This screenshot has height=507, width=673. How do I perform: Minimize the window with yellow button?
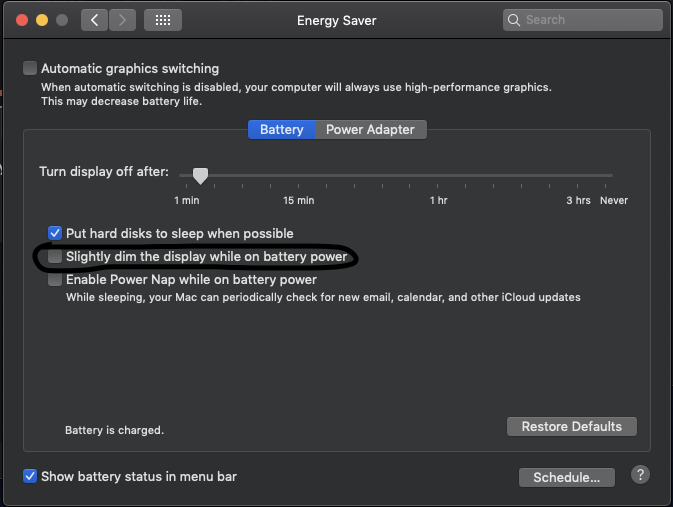pyautogui.click(x=42, y=20)
